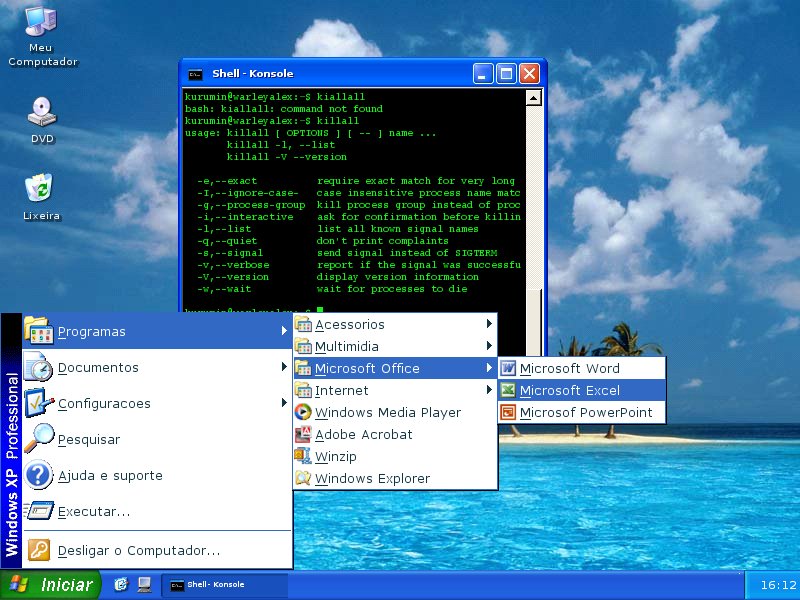Click Konsole scrollbar up arrow

[x=533, y=97]
